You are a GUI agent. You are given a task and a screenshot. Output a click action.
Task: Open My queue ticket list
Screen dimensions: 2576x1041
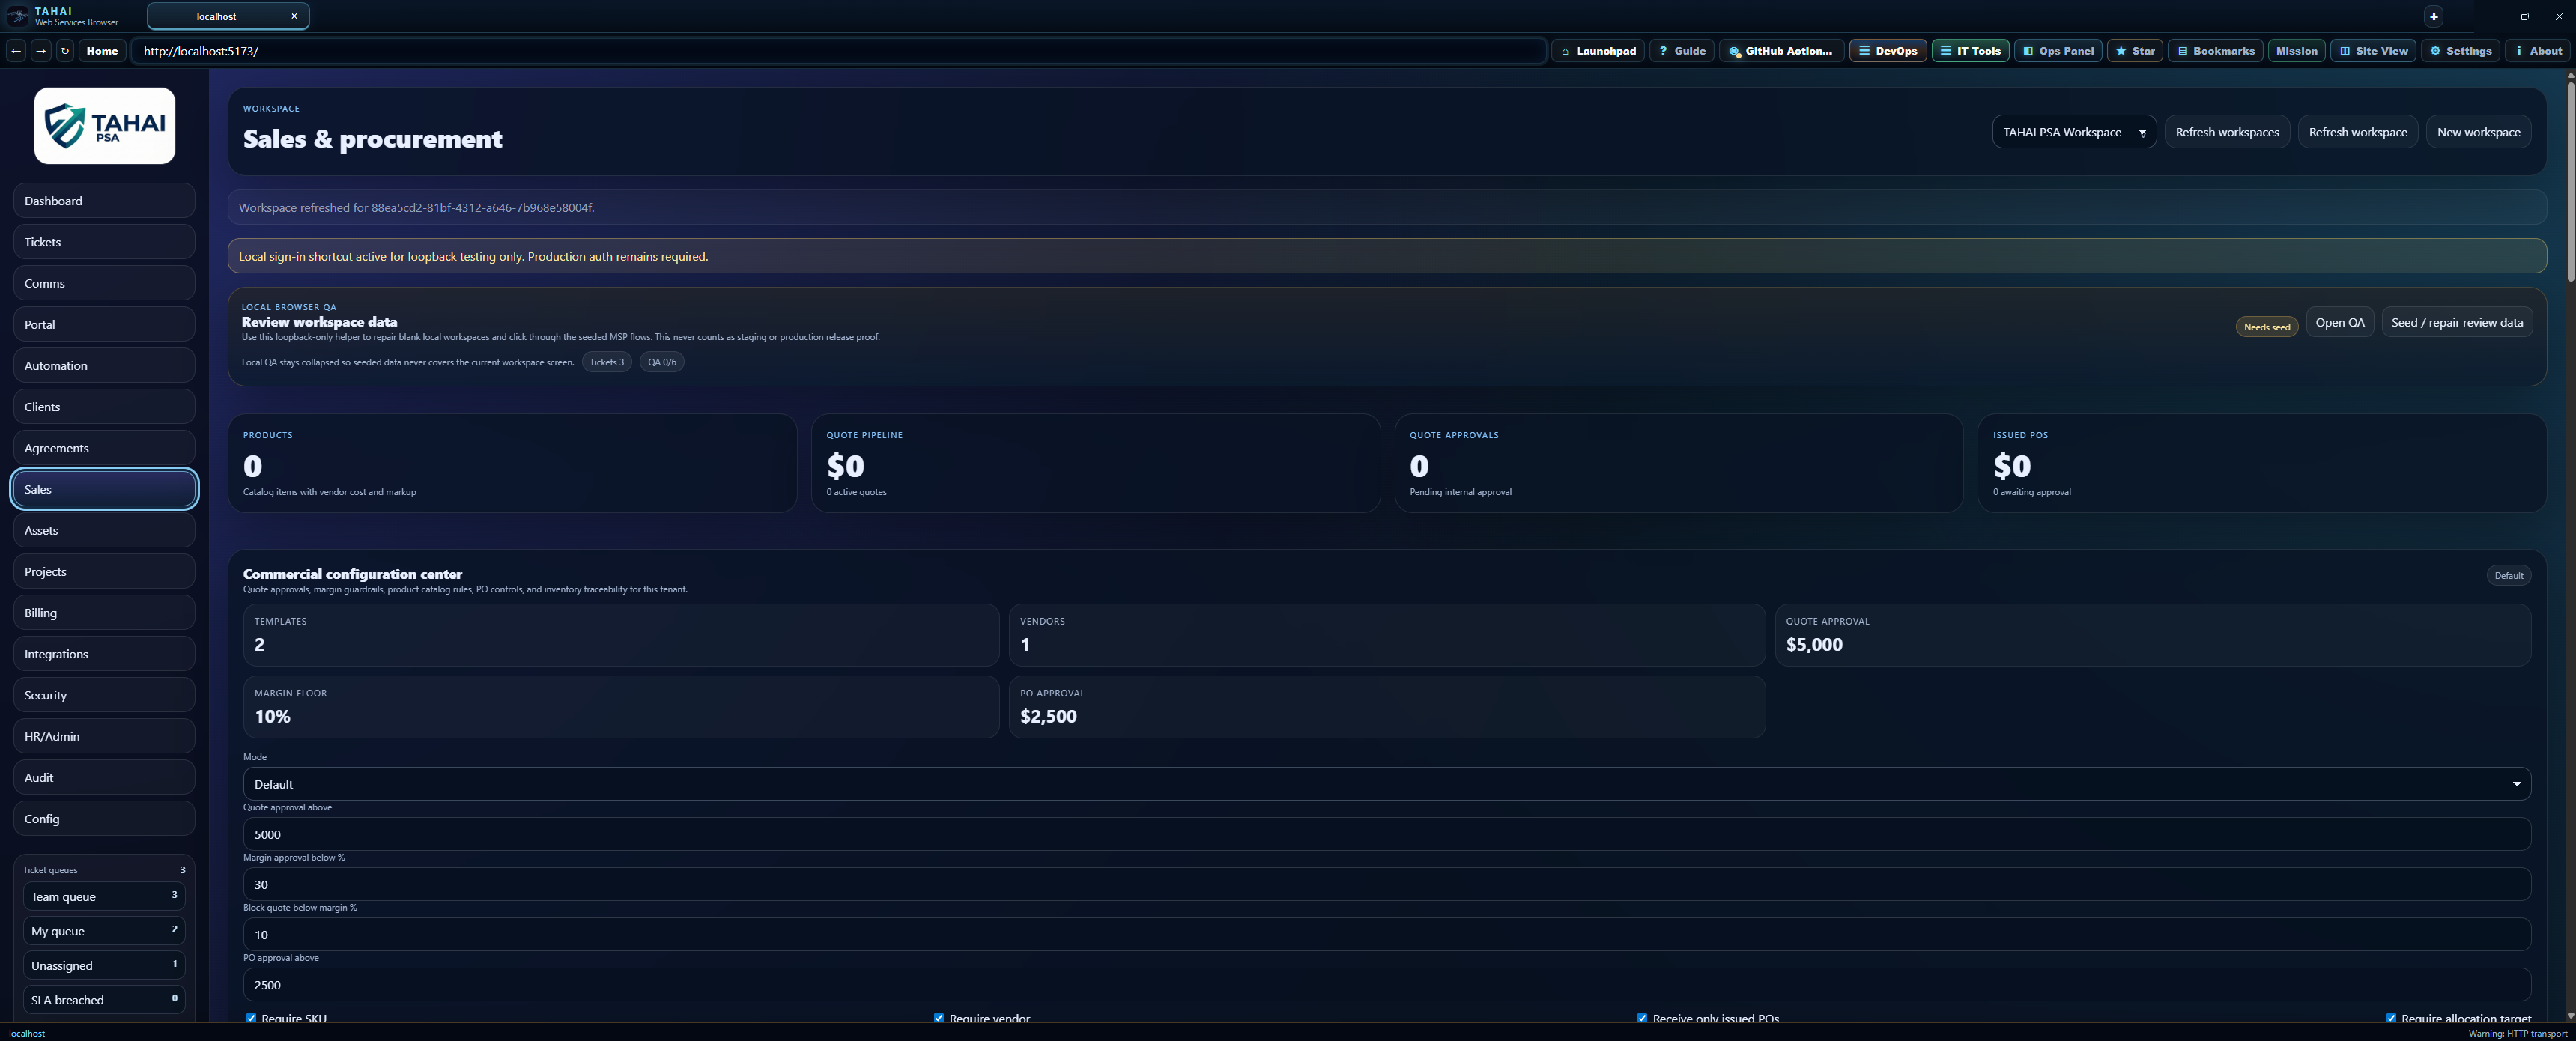(x=104, y=930)
